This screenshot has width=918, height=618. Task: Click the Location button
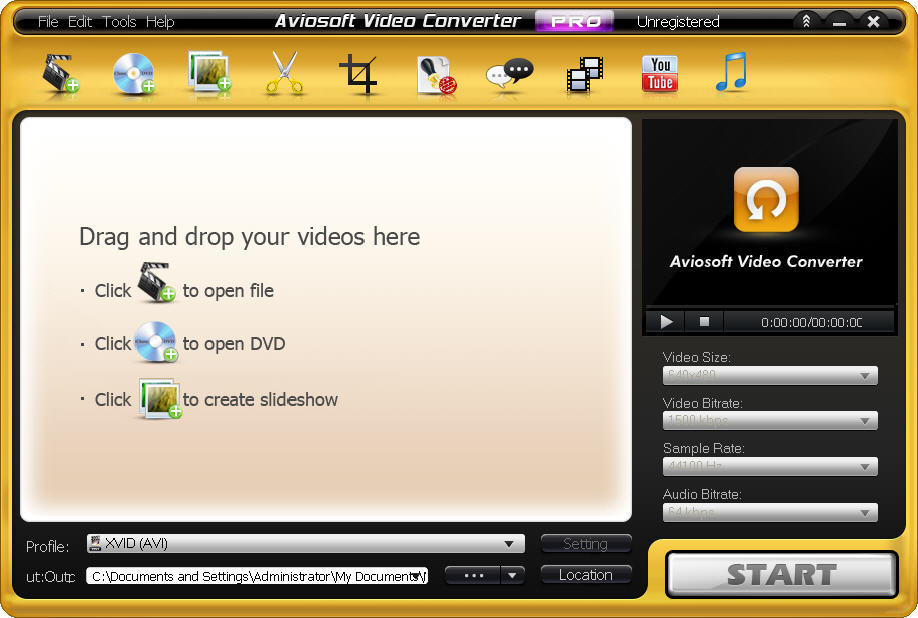(585, 575)
